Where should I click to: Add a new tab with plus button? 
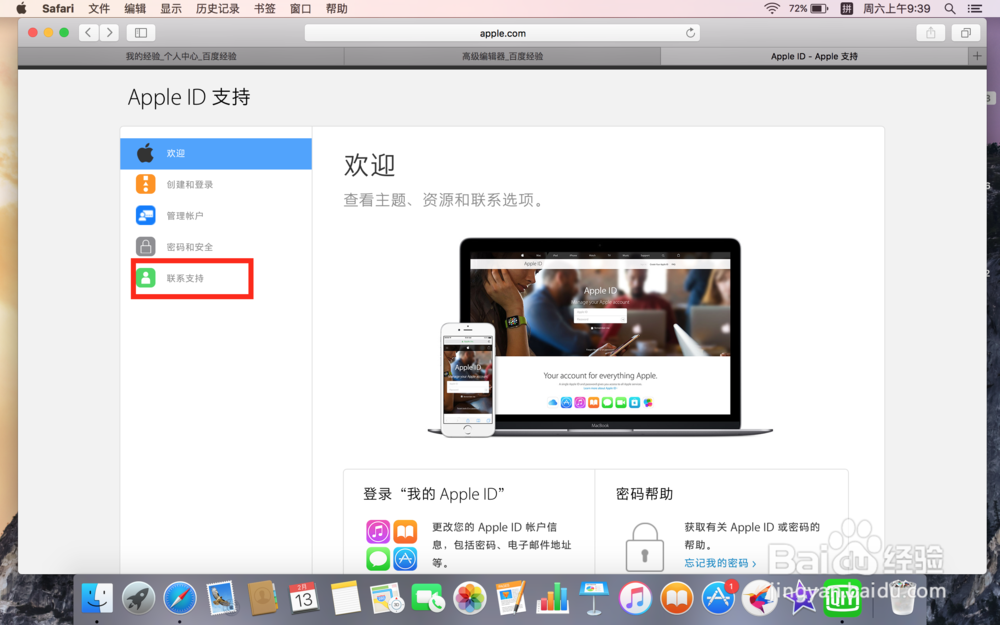[x=977, y=56]
